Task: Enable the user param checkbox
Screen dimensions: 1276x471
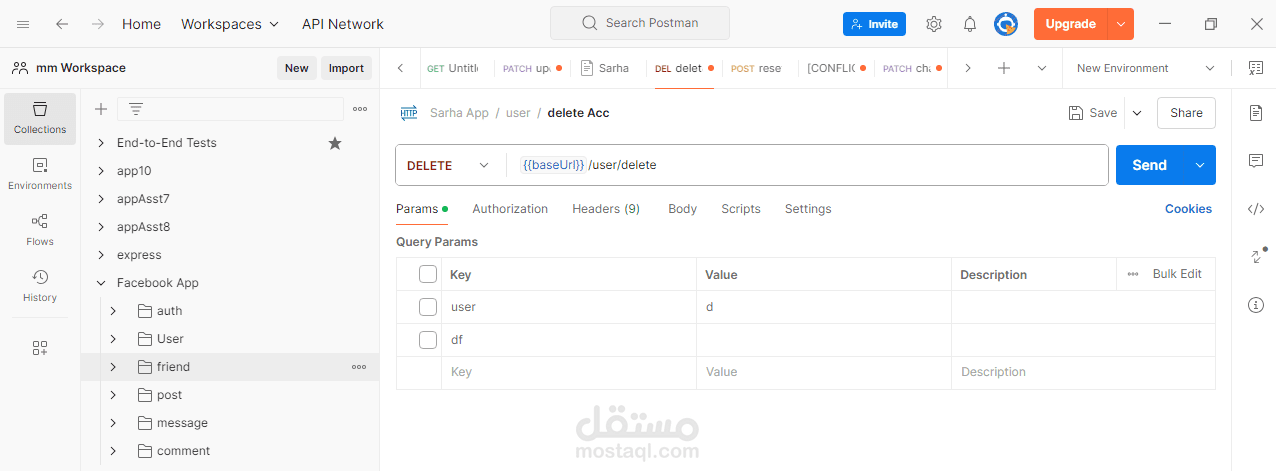Action: coord(428,307)
